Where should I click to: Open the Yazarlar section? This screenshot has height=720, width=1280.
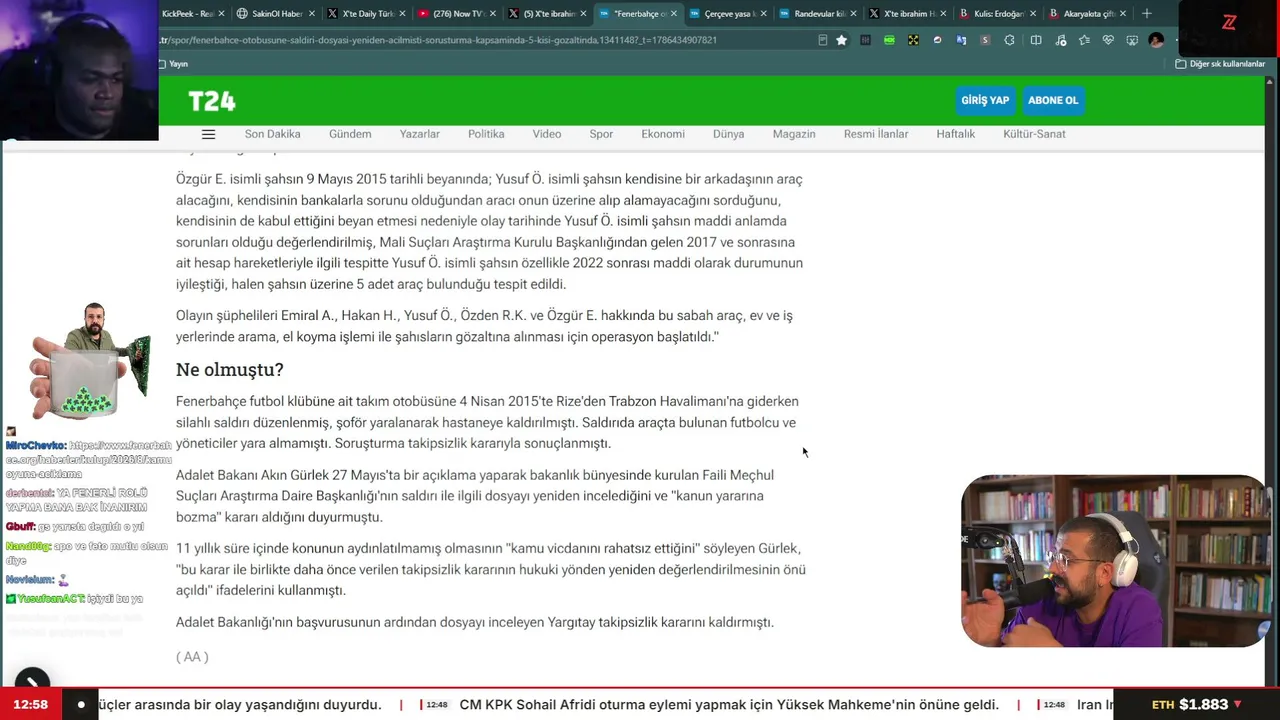point(420,134)
